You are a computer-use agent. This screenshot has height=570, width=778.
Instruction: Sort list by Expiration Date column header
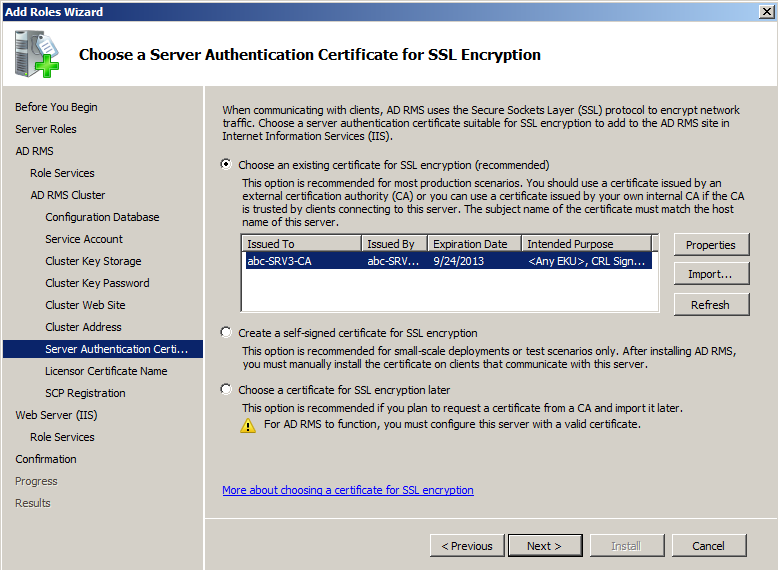pos(473,244)
